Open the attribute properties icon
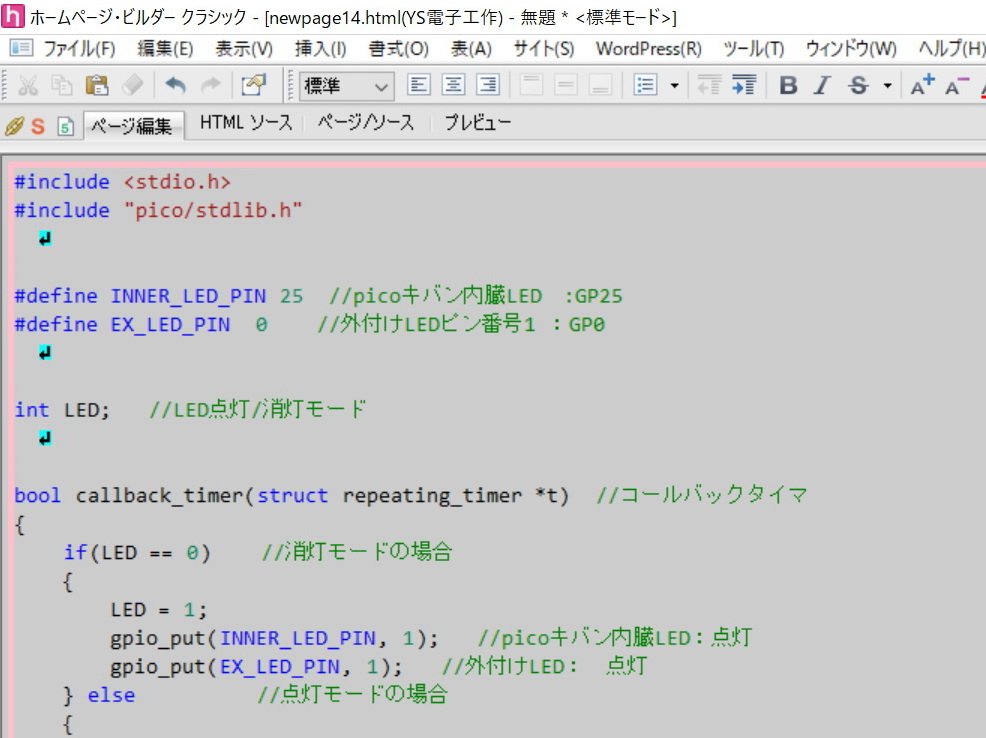Viewport: 986px width, 738px height. tap(254, 86)
